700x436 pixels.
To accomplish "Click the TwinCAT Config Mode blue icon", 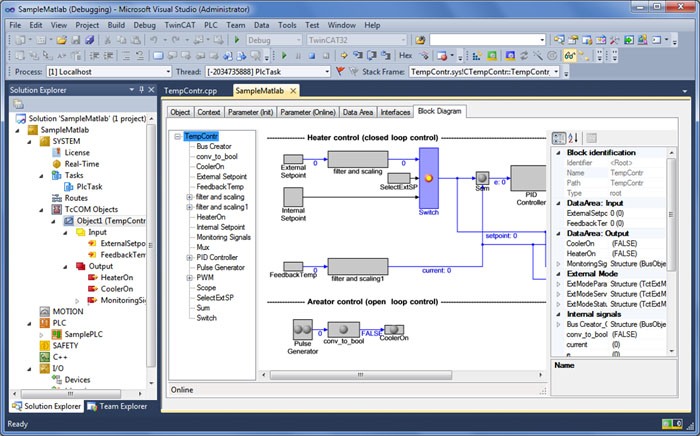I will [510, 56].
